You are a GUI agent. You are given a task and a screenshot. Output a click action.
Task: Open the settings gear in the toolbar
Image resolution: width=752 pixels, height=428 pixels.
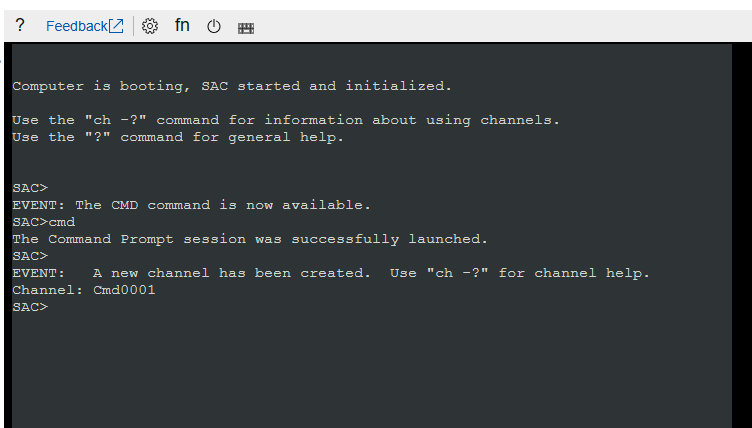pyautogui.click(x=150, y=27)
